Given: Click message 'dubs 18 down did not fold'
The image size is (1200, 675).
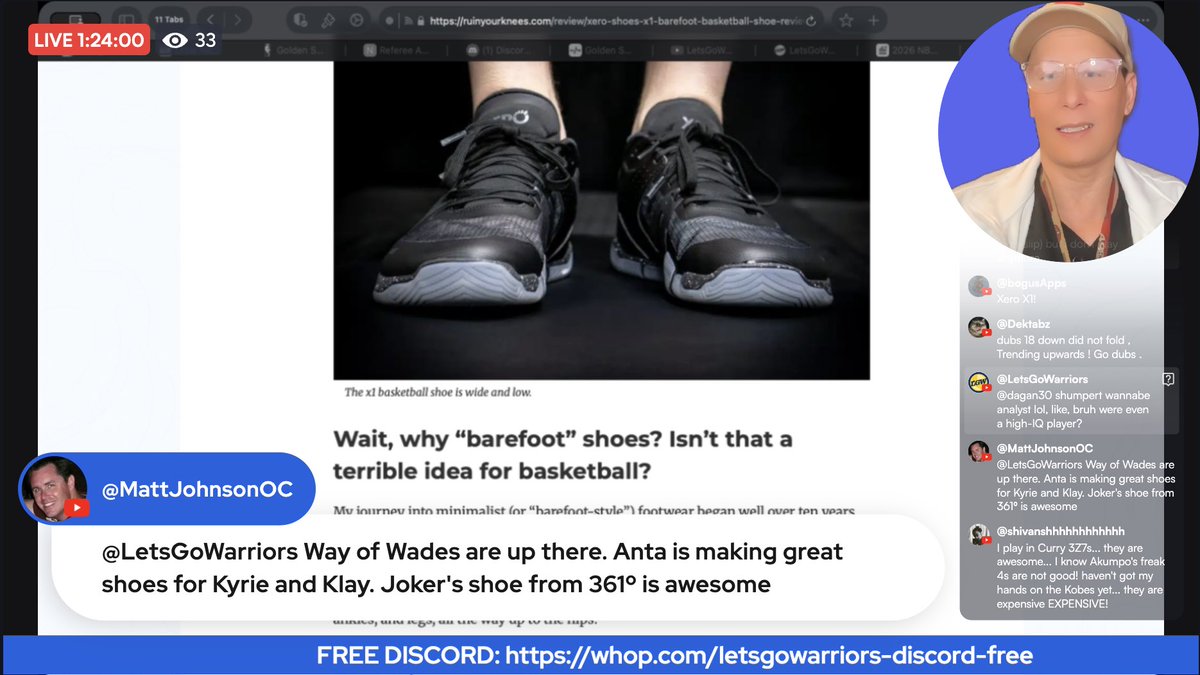Looking at the screenshot, I should pyautogui.click(x=1069, y=347).
